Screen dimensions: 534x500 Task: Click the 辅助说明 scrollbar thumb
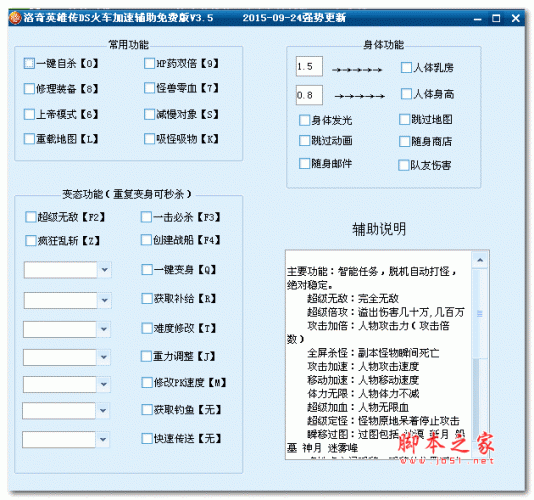click(x=480, y=314)
